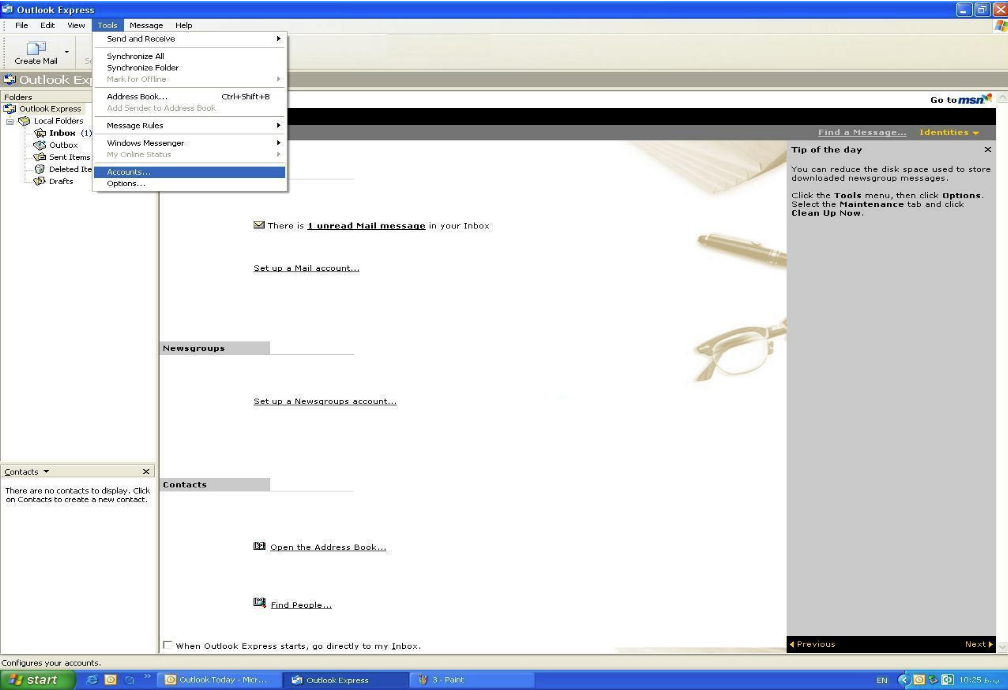
Task: Choose Synchronize Folder in Tools menu
Action: [x=190, y=68]
